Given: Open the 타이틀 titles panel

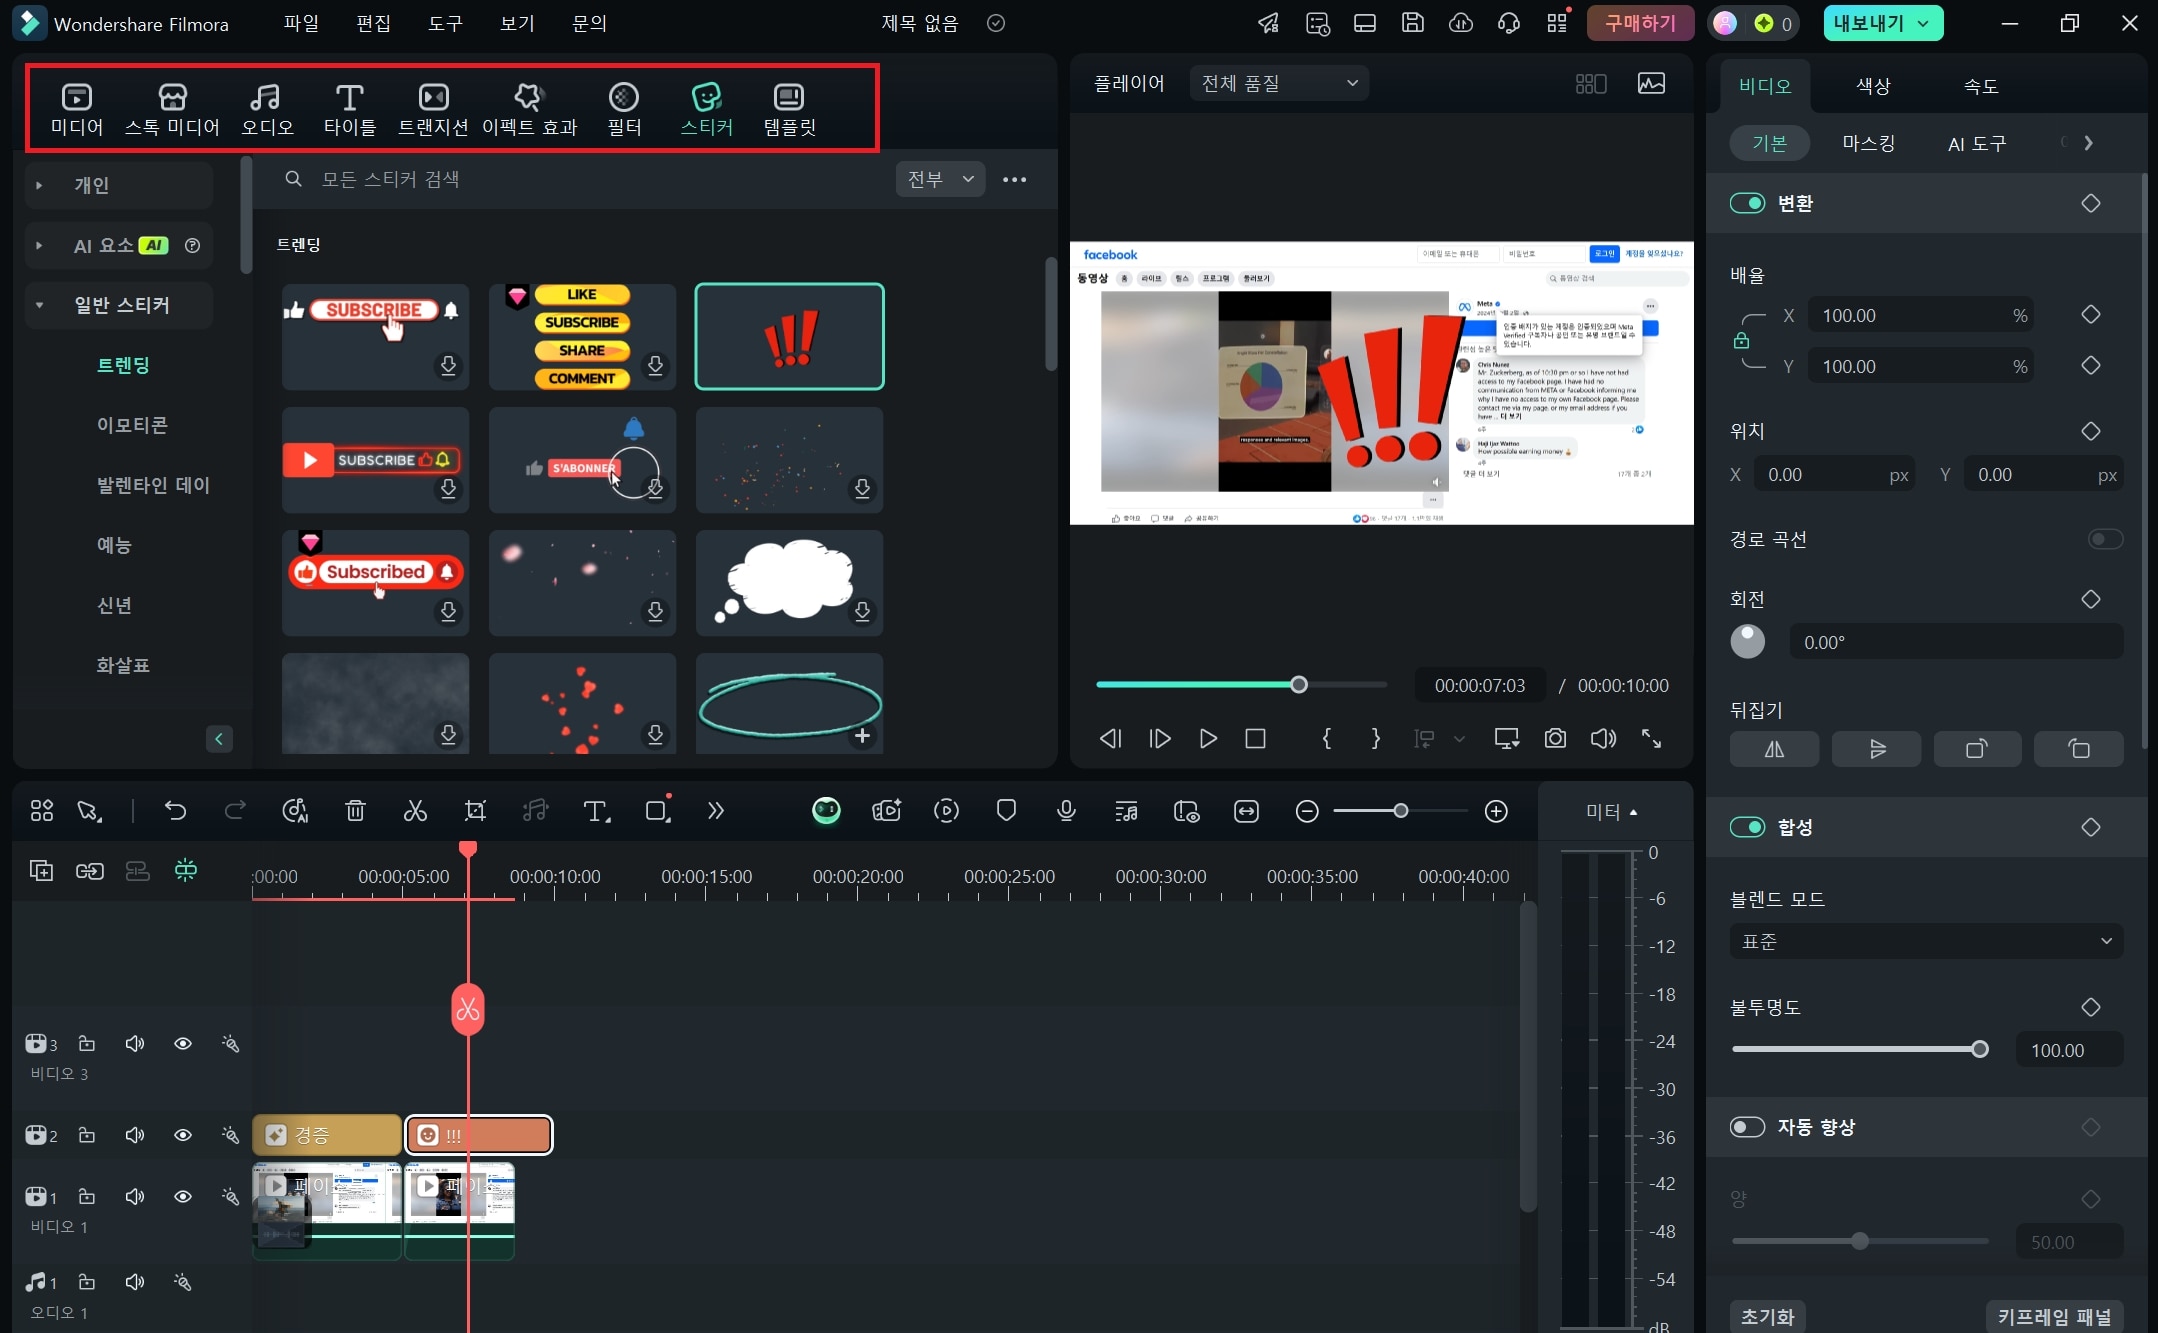Looking at the screenshot, I should click(x=349, y=110).
